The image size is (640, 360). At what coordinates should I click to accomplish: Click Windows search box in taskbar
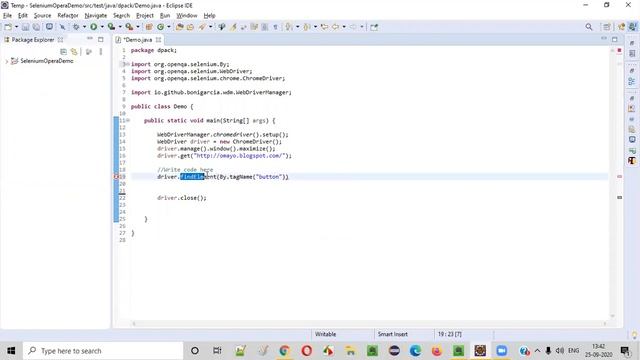[x=103, y=351]
